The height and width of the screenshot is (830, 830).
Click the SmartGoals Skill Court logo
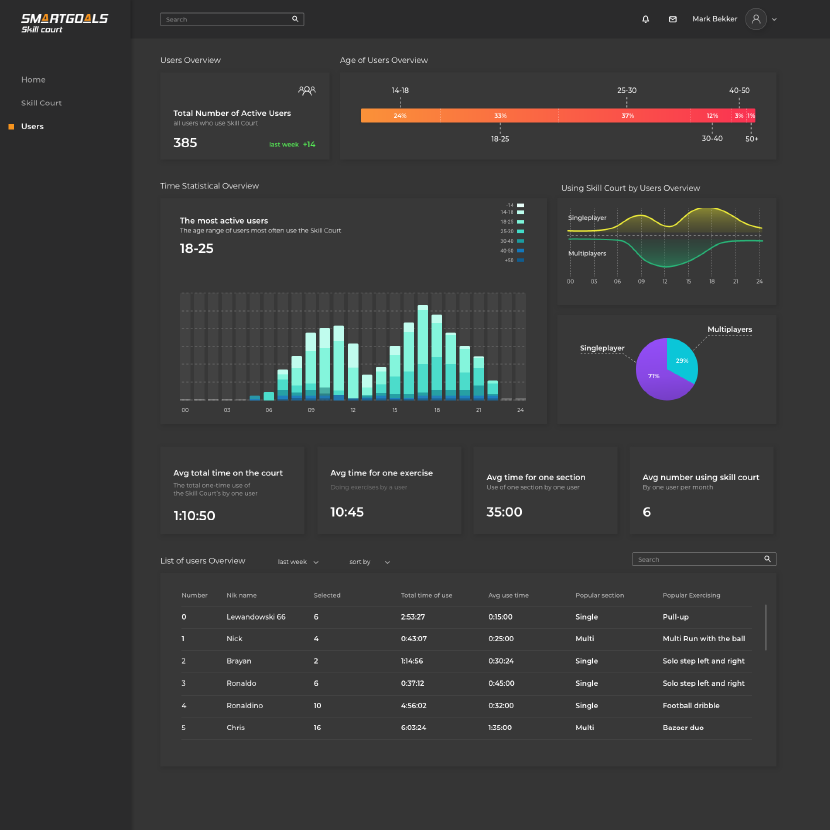[x=64, y=23]
